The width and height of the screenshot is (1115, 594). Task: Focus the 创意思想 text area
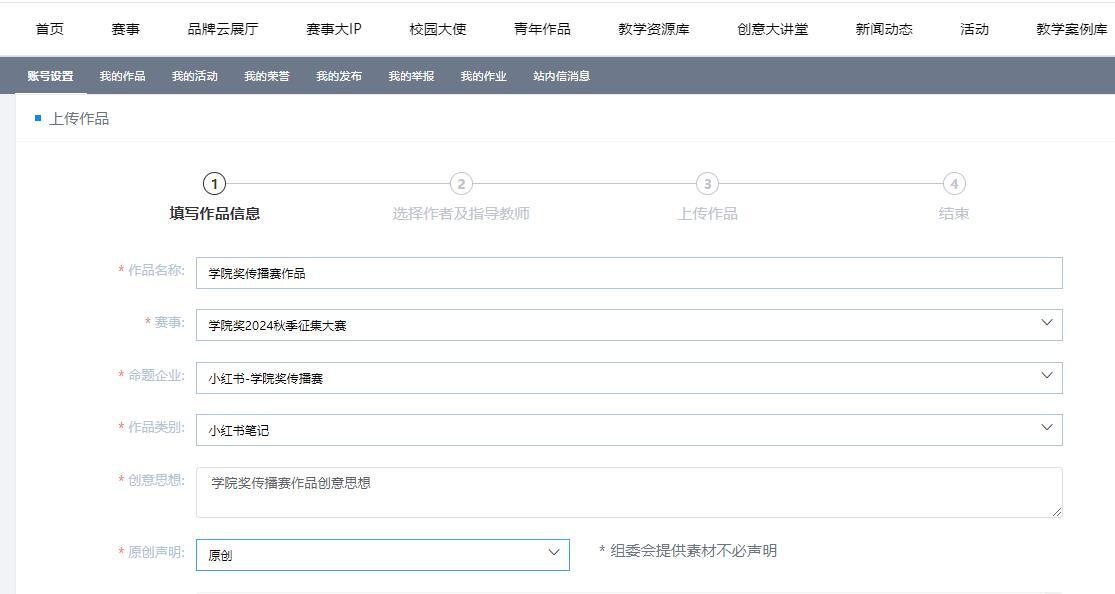coord(629,492)
